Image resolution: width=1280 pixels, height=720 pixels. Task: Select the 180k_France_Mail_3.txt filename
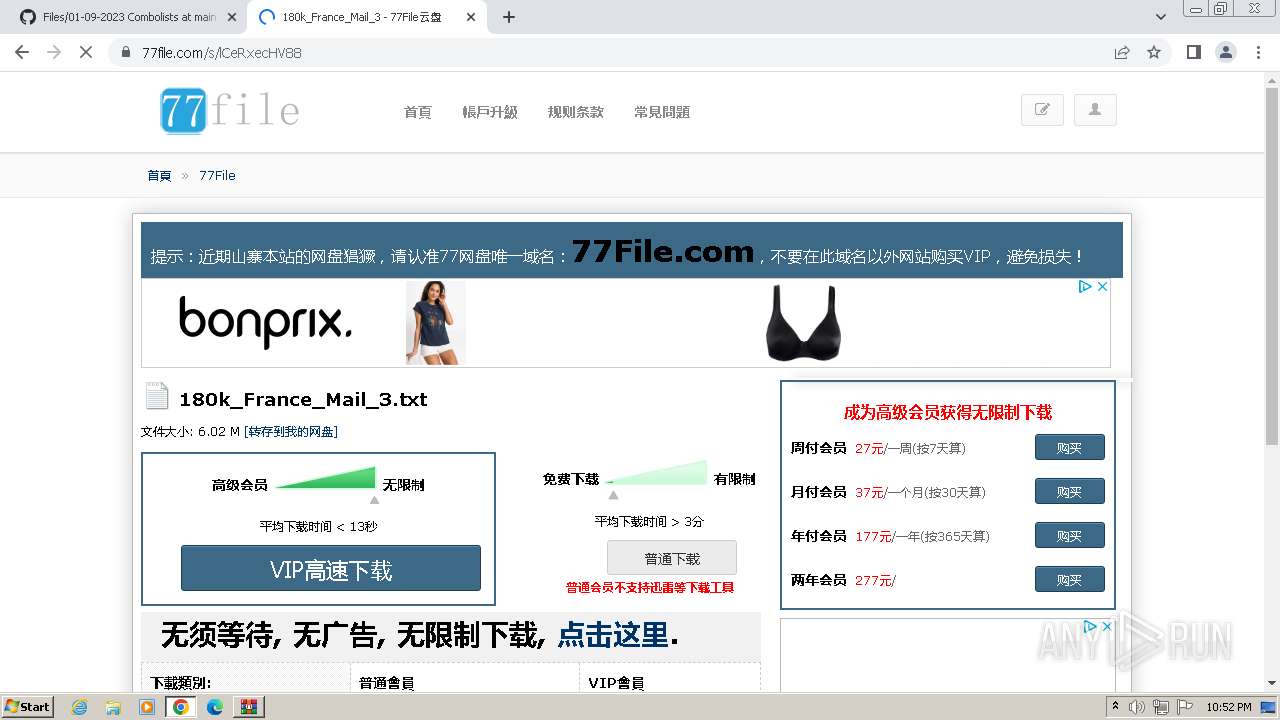(x=303, y=399)
